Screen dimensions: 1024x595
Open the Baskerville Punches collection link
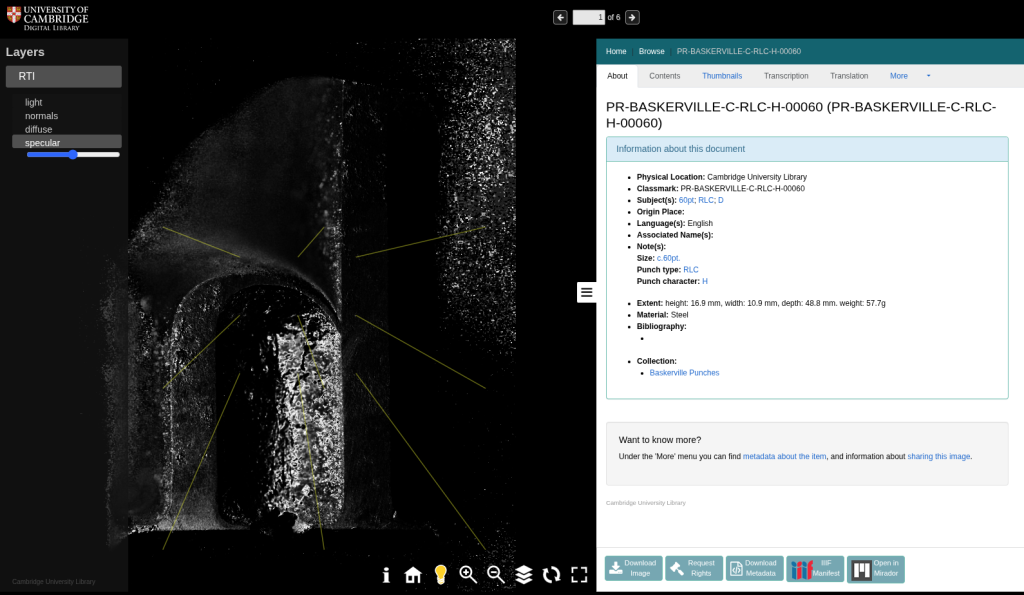pyautogui.click(x=684, y=373)
